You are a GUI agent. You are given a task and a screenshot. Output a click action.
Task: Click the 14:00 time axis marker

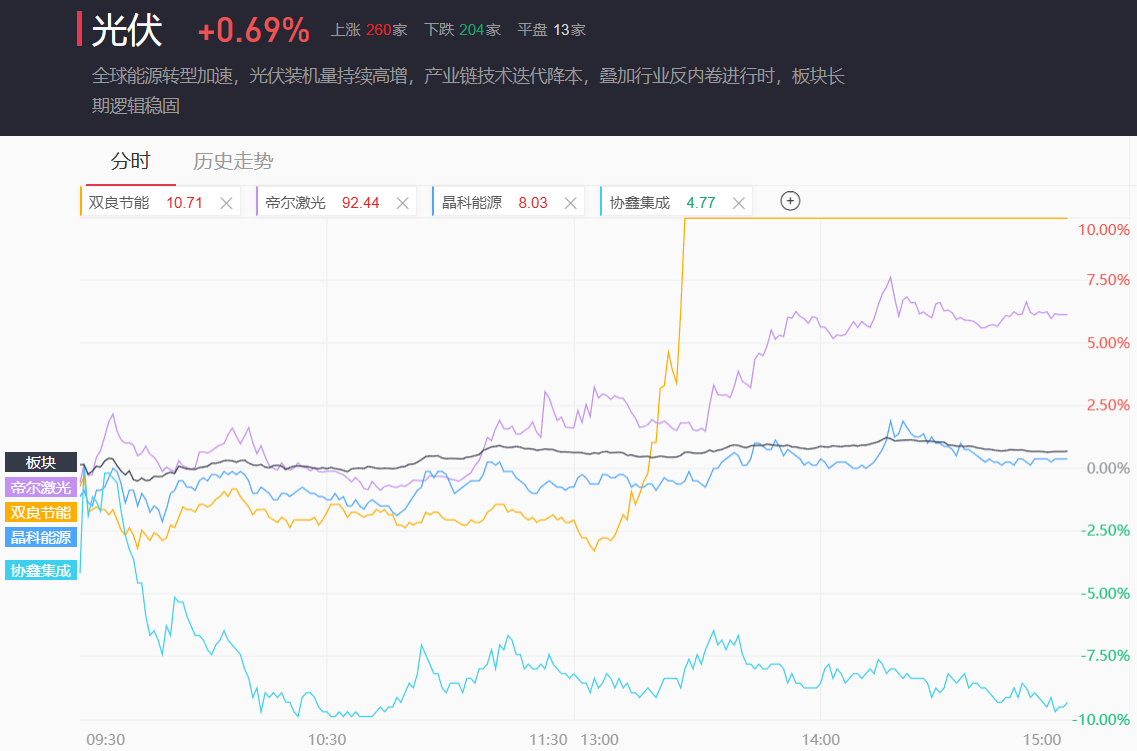point(820,739)
